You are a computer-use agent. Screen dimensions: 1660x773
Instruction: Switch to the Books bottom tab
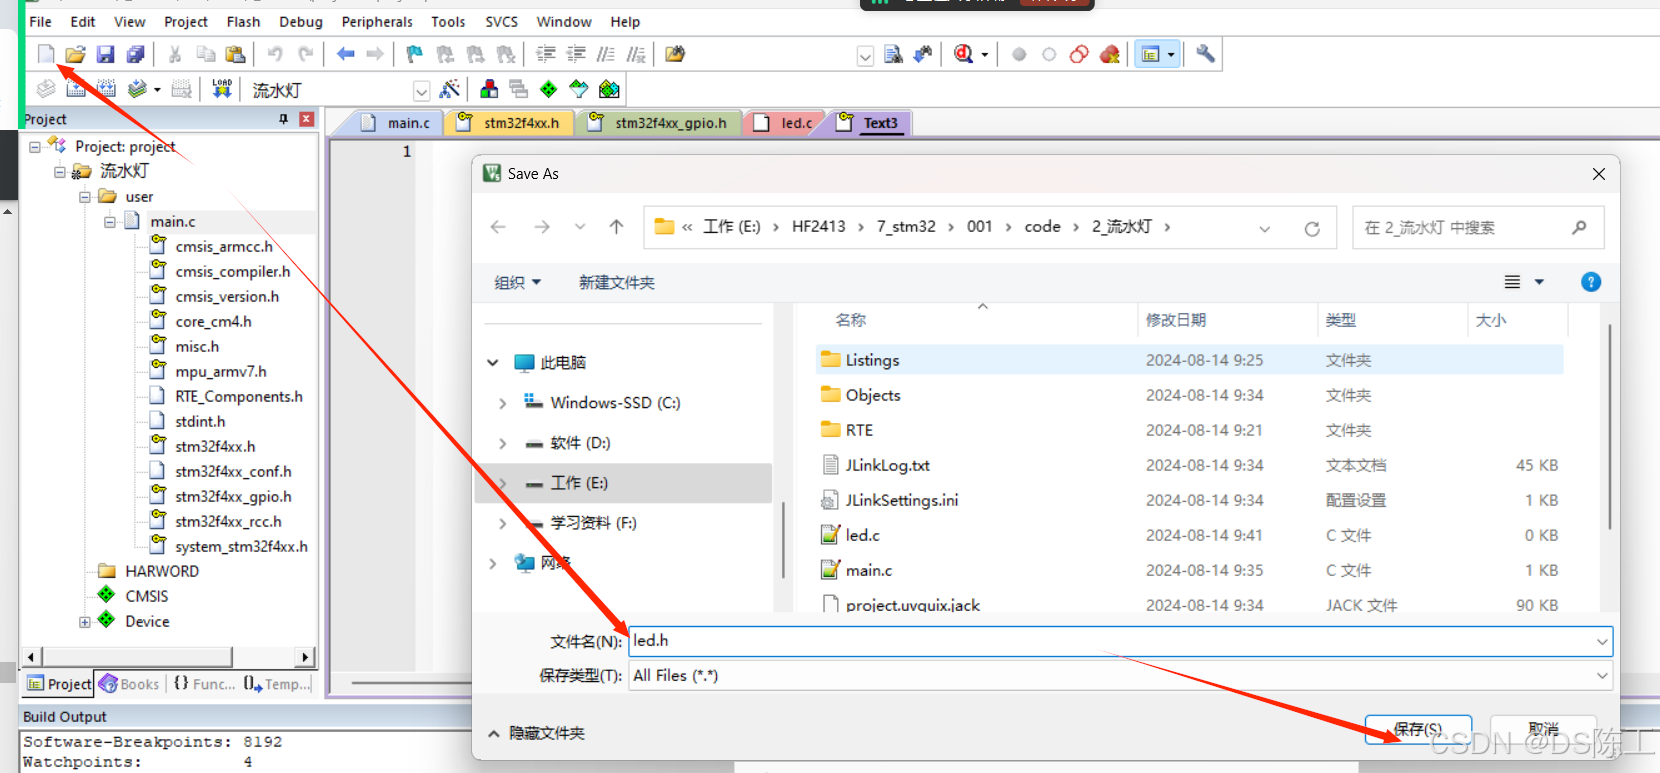click(x=129, y=684)
